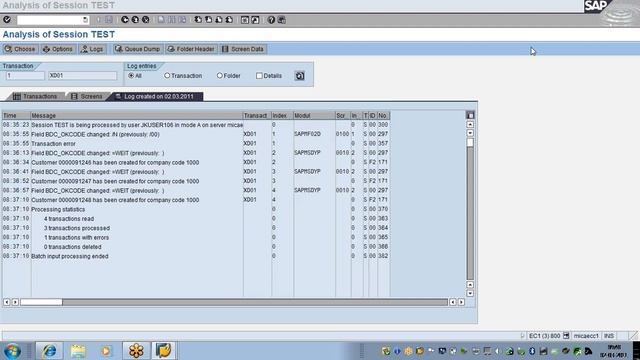Select the Folder log entries radio button
640x360 pixels.
point(220,76)
